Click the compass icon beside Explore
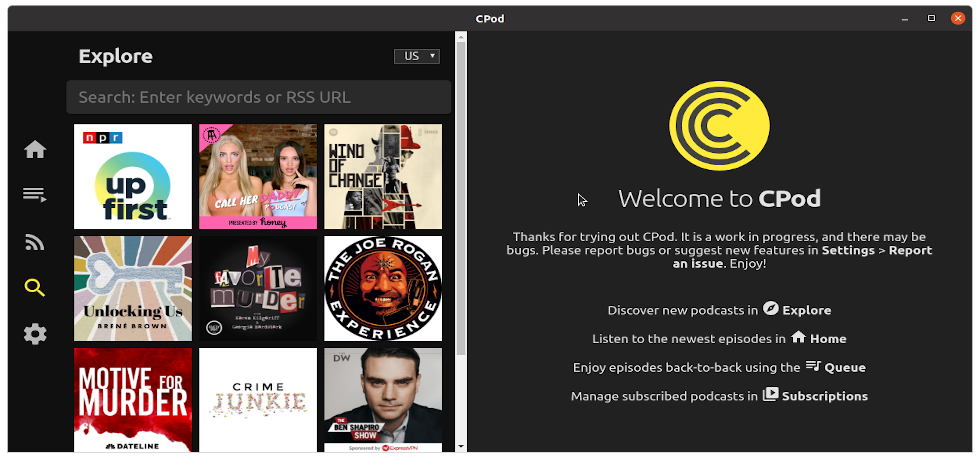This screenshot has height=459, width=980. 771,308
